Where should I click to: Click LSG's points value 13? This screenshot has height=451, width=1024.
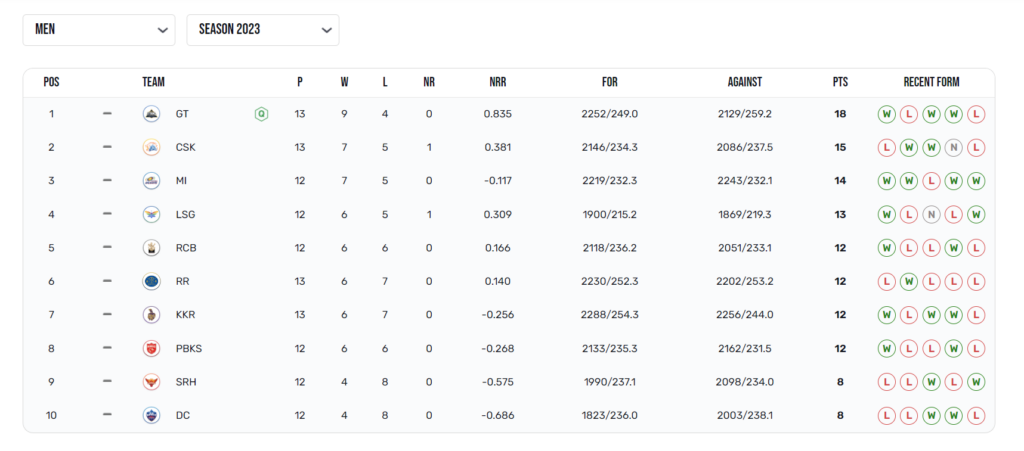pyautogui.click(x=840, y=214)
